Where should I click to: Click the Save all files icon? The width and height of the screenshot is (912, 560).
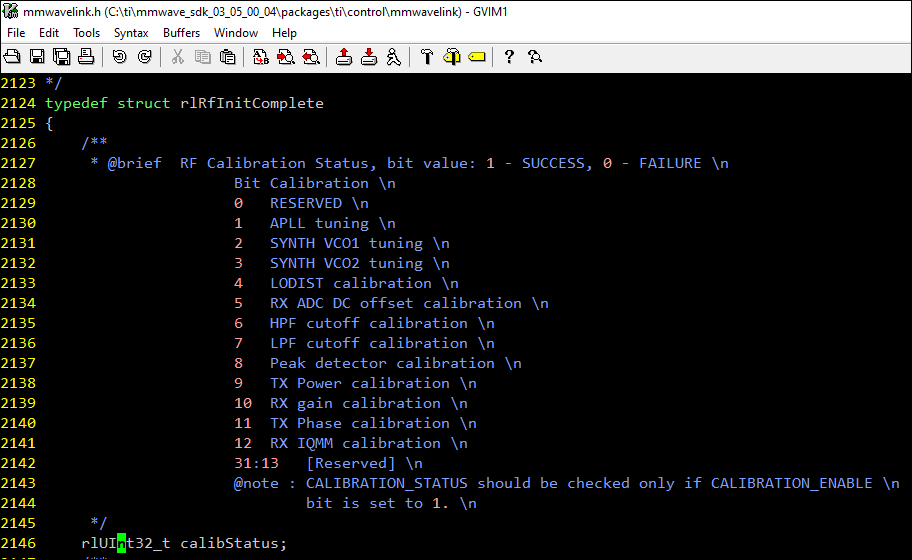pyautogui.click(x=62, y=56)
